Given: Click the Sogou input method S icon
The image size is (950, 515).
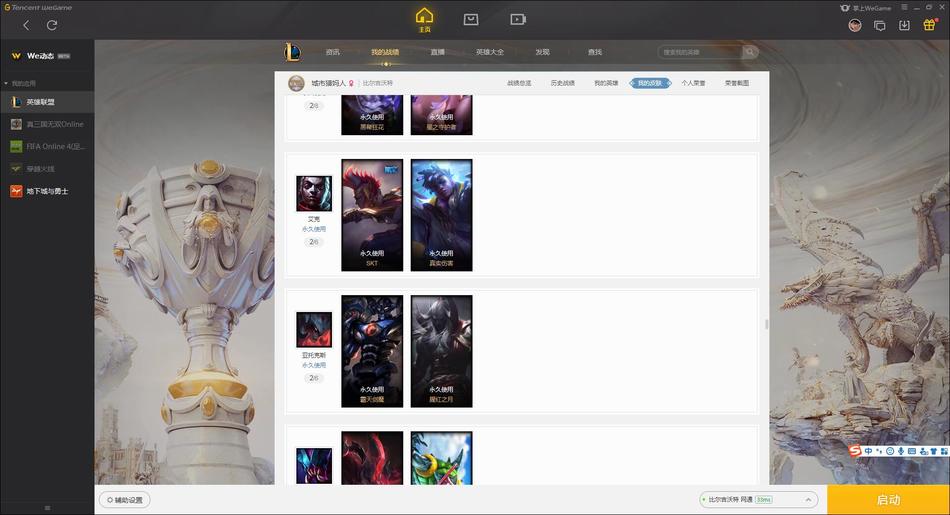Looking at the screenshot, I should point(855,451).
